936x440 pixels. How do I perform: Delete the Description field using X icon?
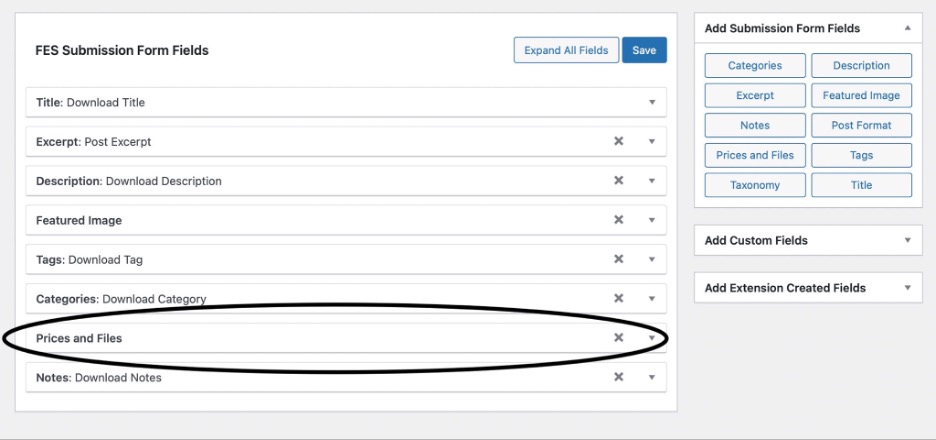[618, 180]
